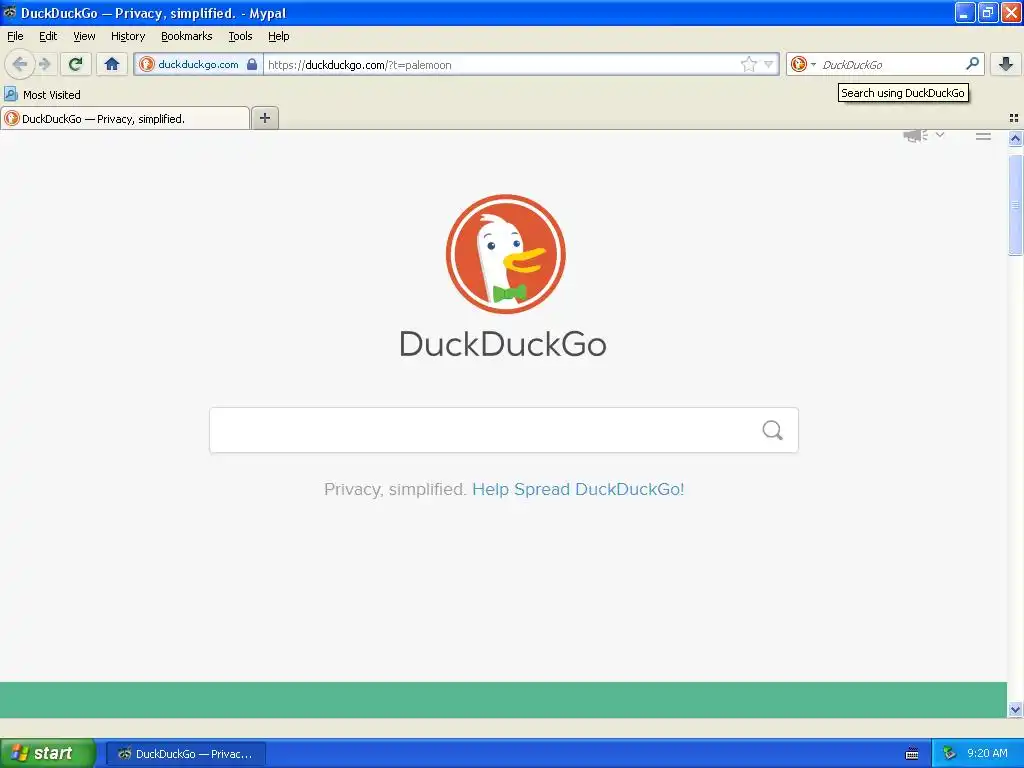Open the tab groups grid icon
This screenshot has width=1024, height=768.
(x=1014, y=118)
